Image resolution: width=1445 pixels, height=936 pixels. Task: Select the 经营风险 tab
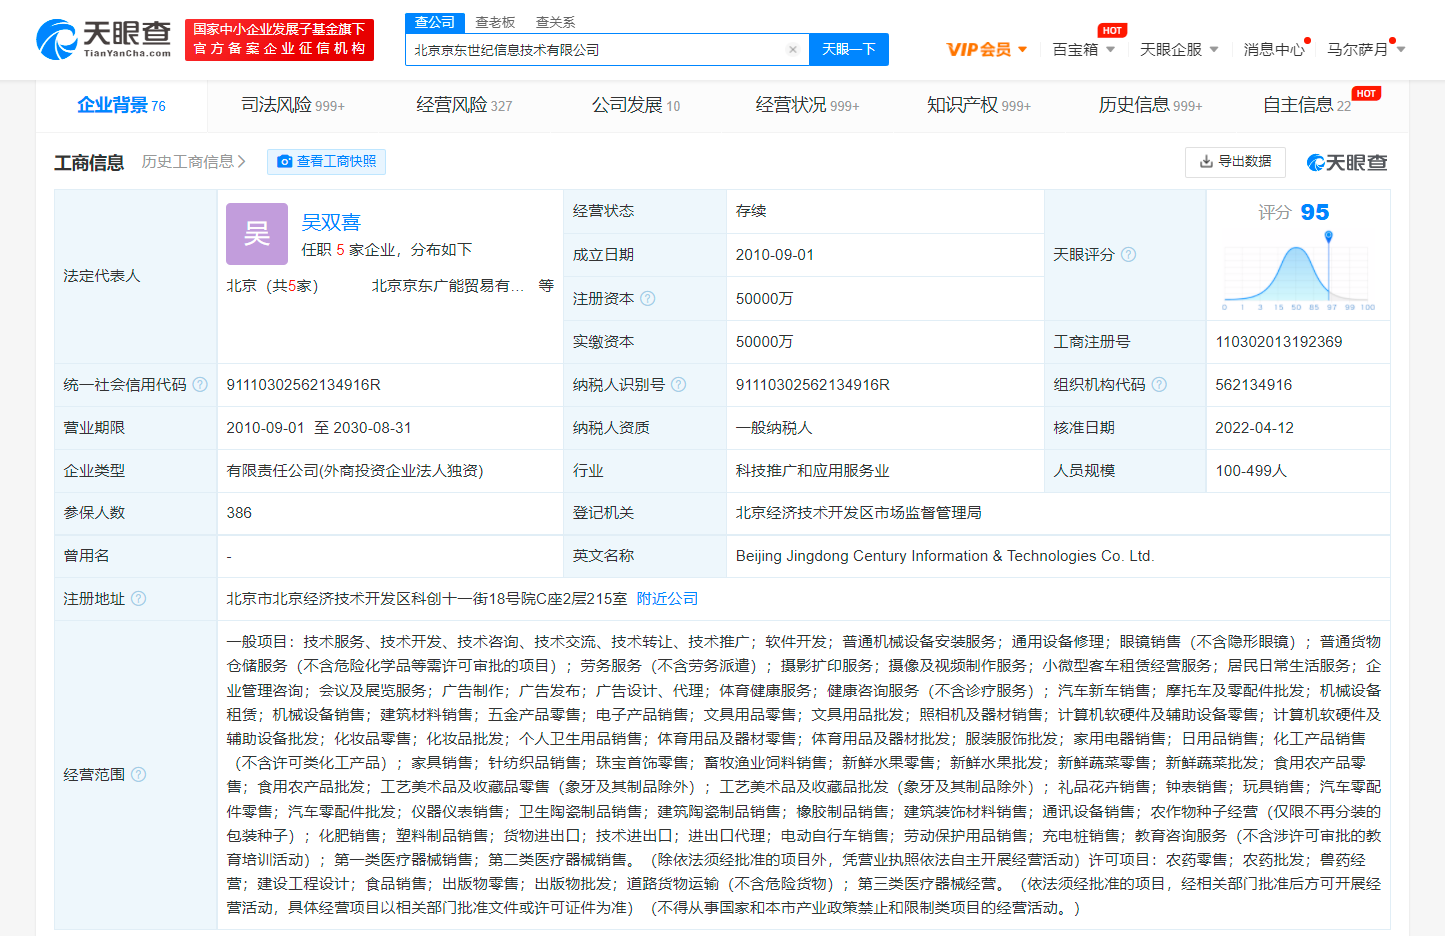pyautogui.click(x=464, y=105)
